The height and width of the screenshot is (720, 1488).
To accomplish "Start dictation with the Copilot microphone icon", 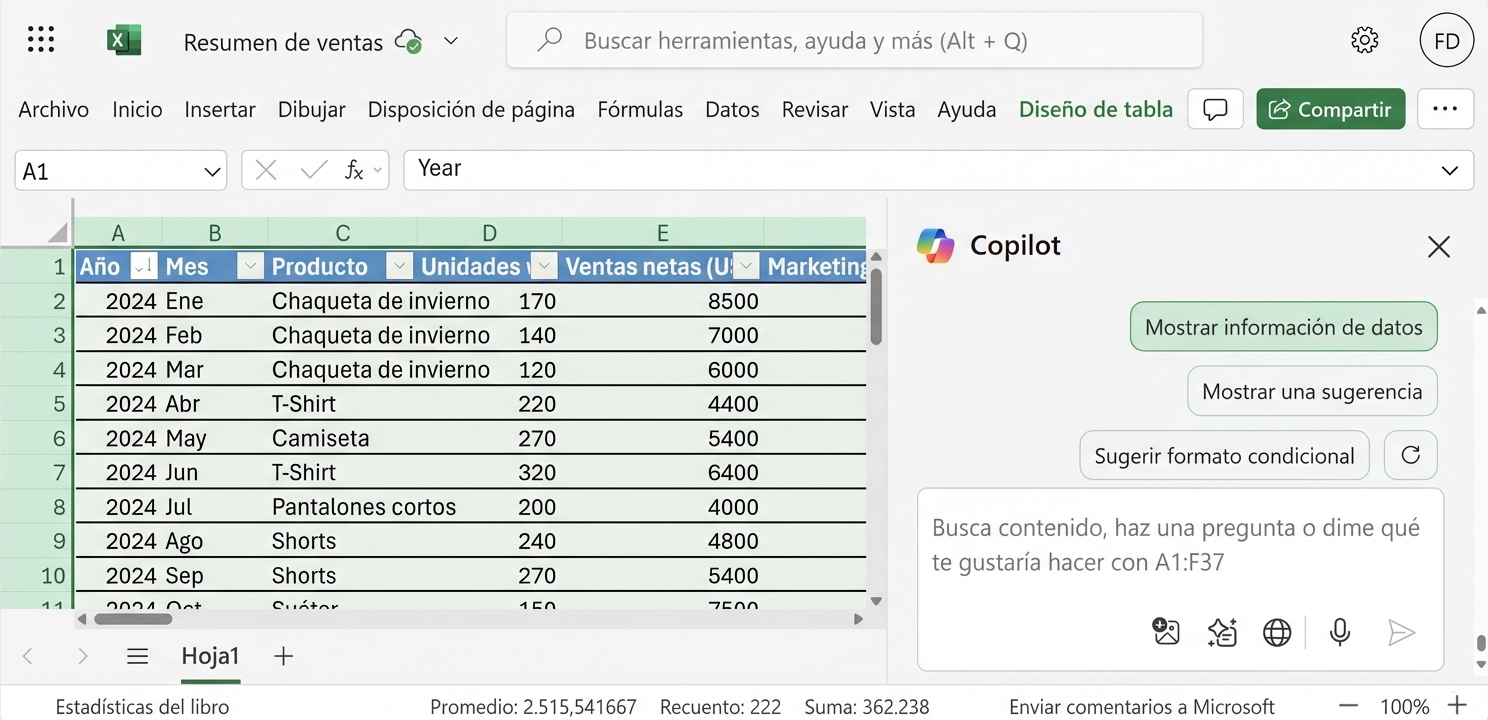I will tap(1340, 632).
